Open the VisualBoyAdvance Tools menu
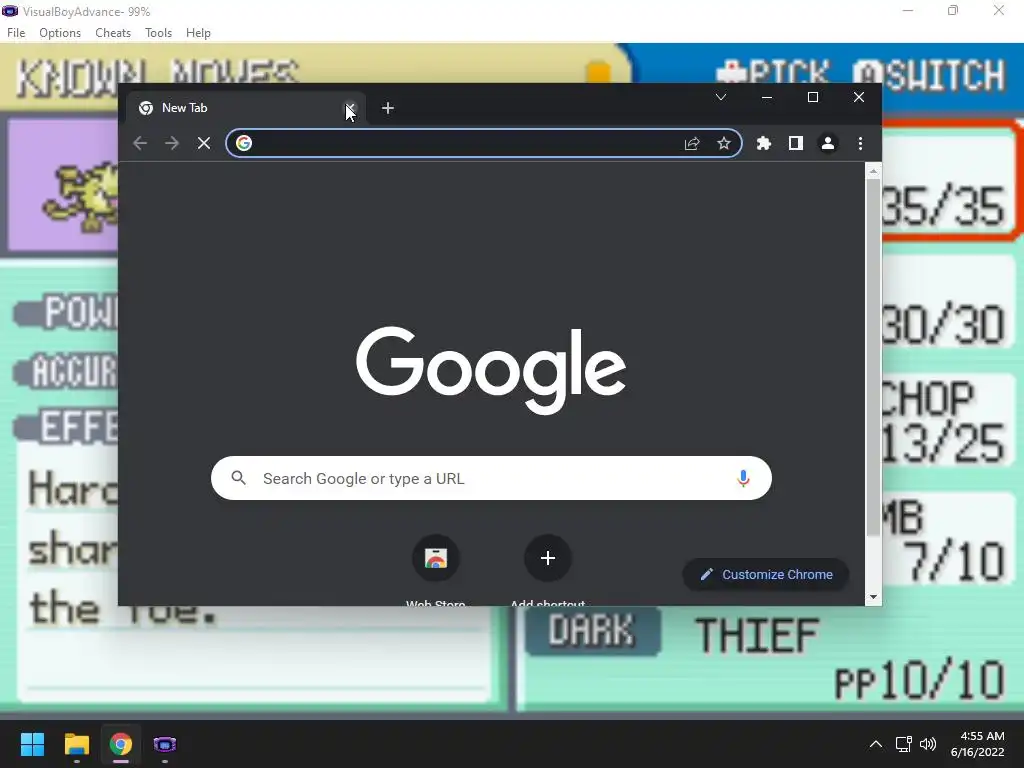Viewport: 1024px width, 768px height. pyautogui.click(x=158, y=33)
